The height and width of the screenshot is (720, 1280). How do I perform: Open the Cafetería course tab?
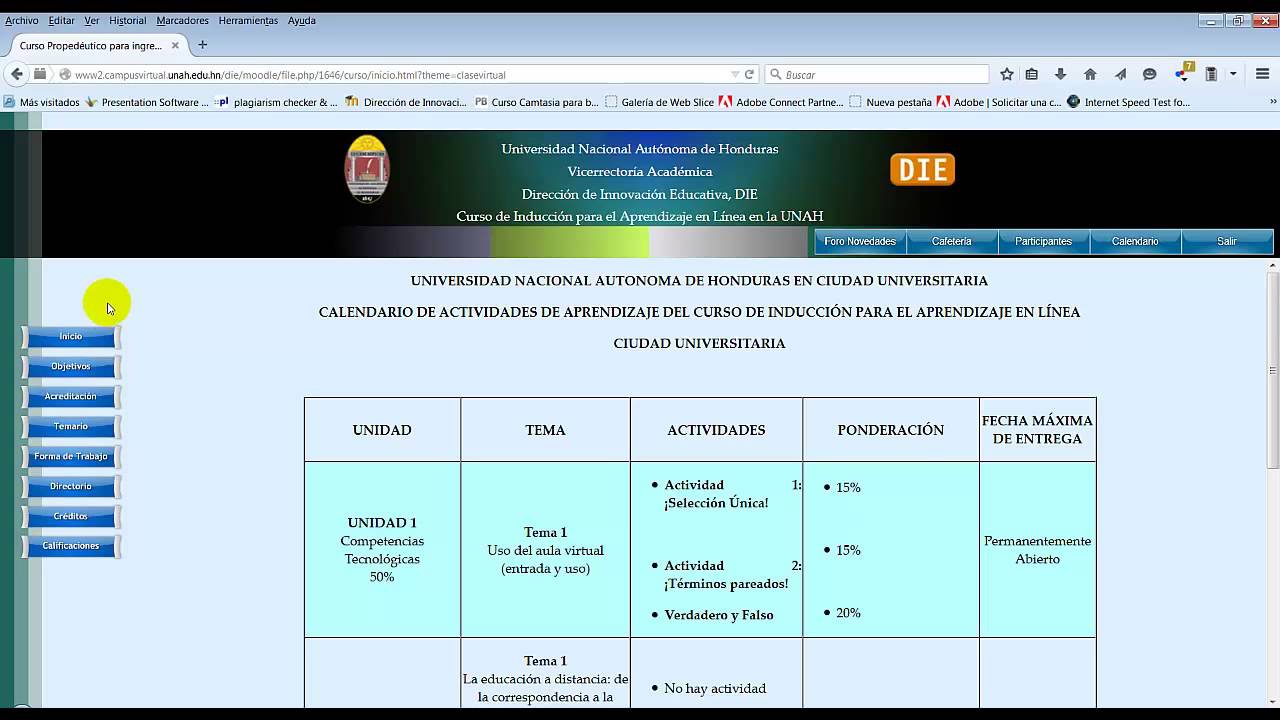(x=952, y=241)
